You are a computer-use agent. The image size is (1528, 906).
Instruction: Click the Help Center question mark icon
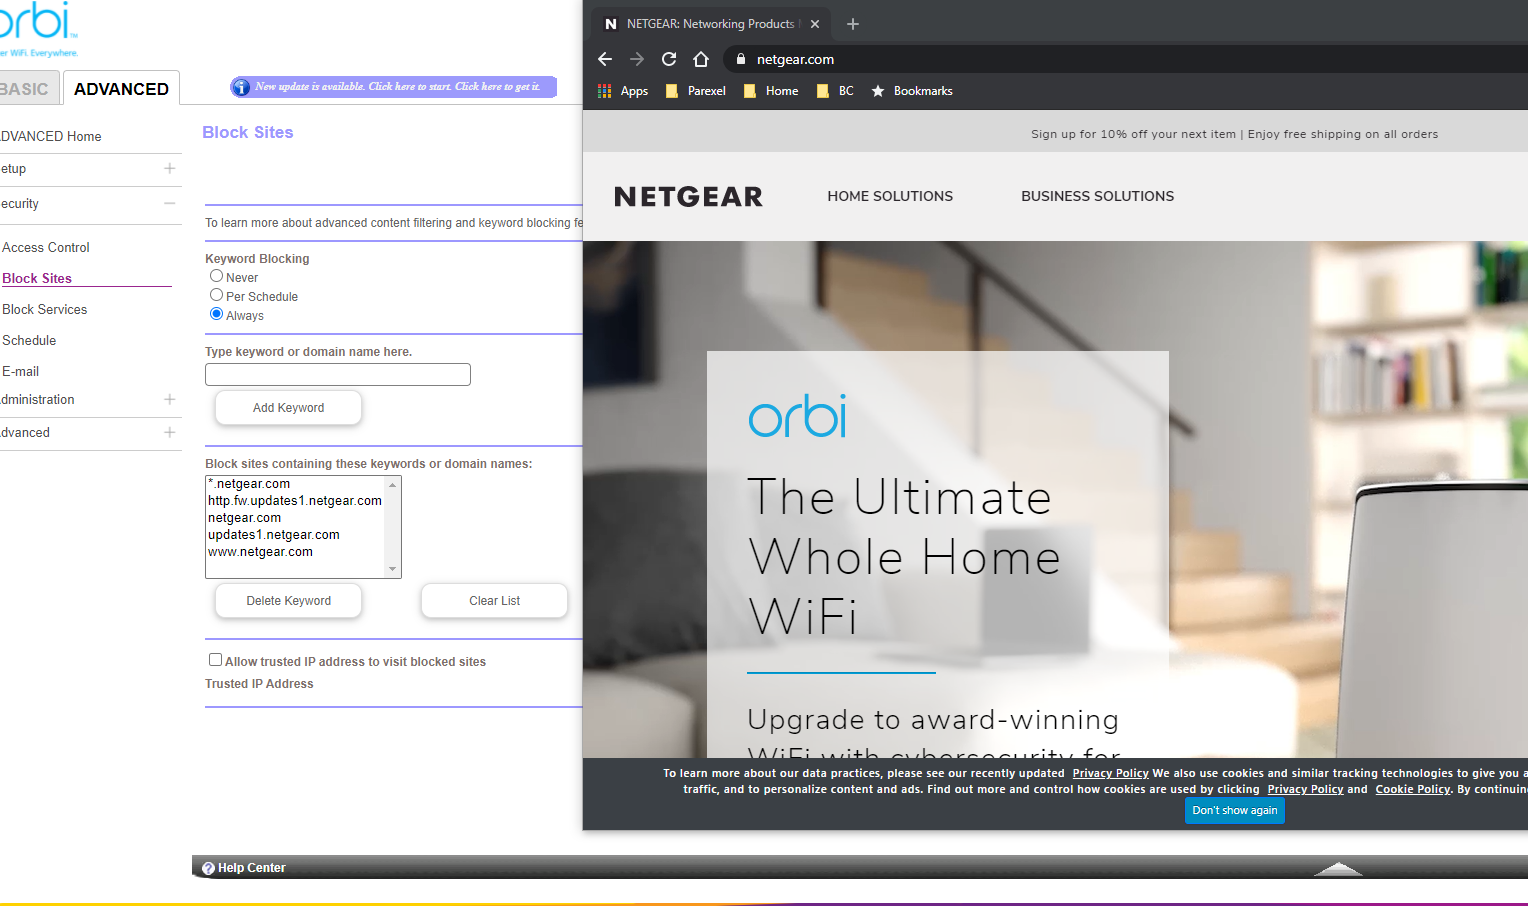208,868
